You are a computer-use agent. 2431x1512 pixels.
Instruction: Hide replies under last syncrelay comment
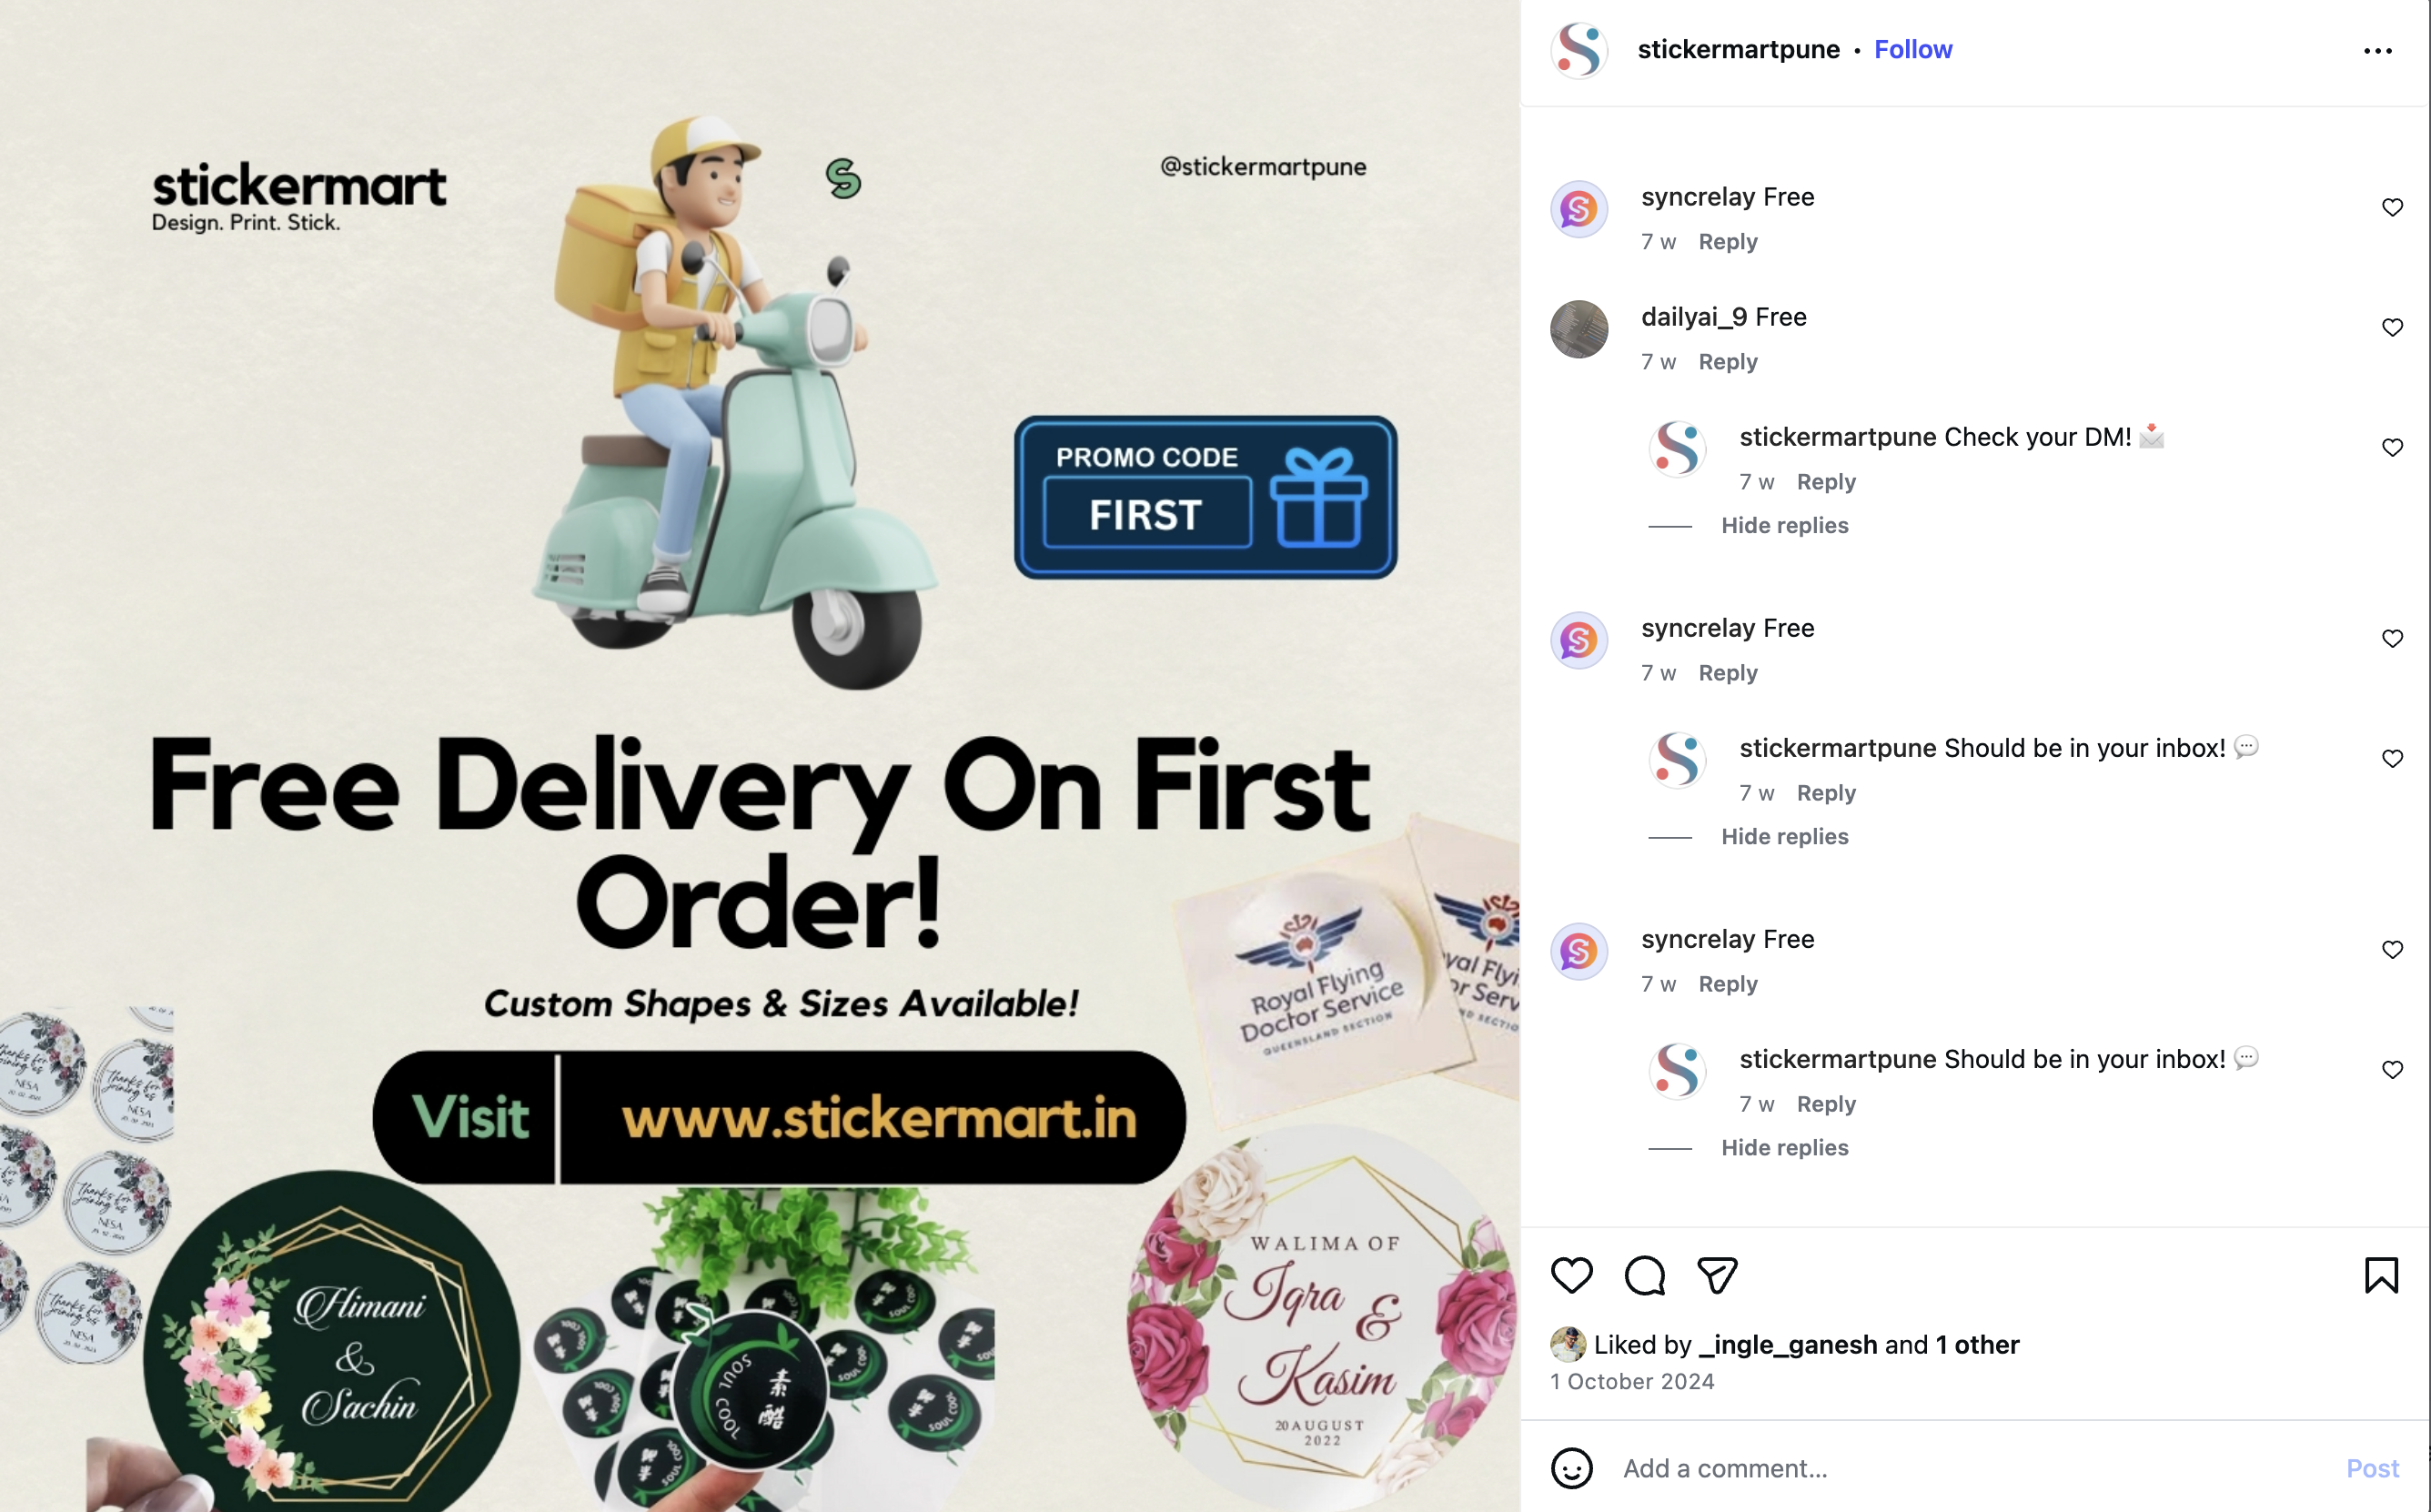click(x=1784, y=1147)
